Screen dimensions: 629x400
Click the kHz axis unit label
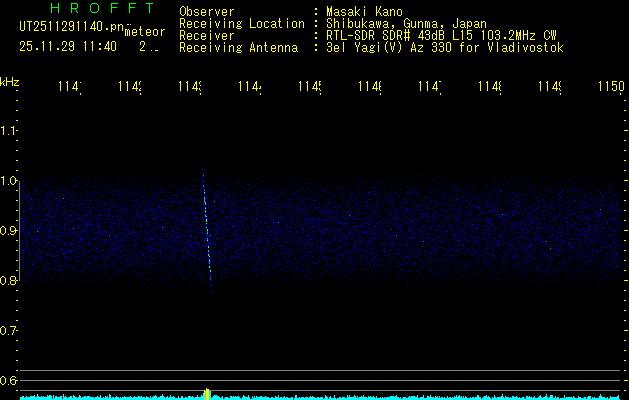[x=9, y=80]
